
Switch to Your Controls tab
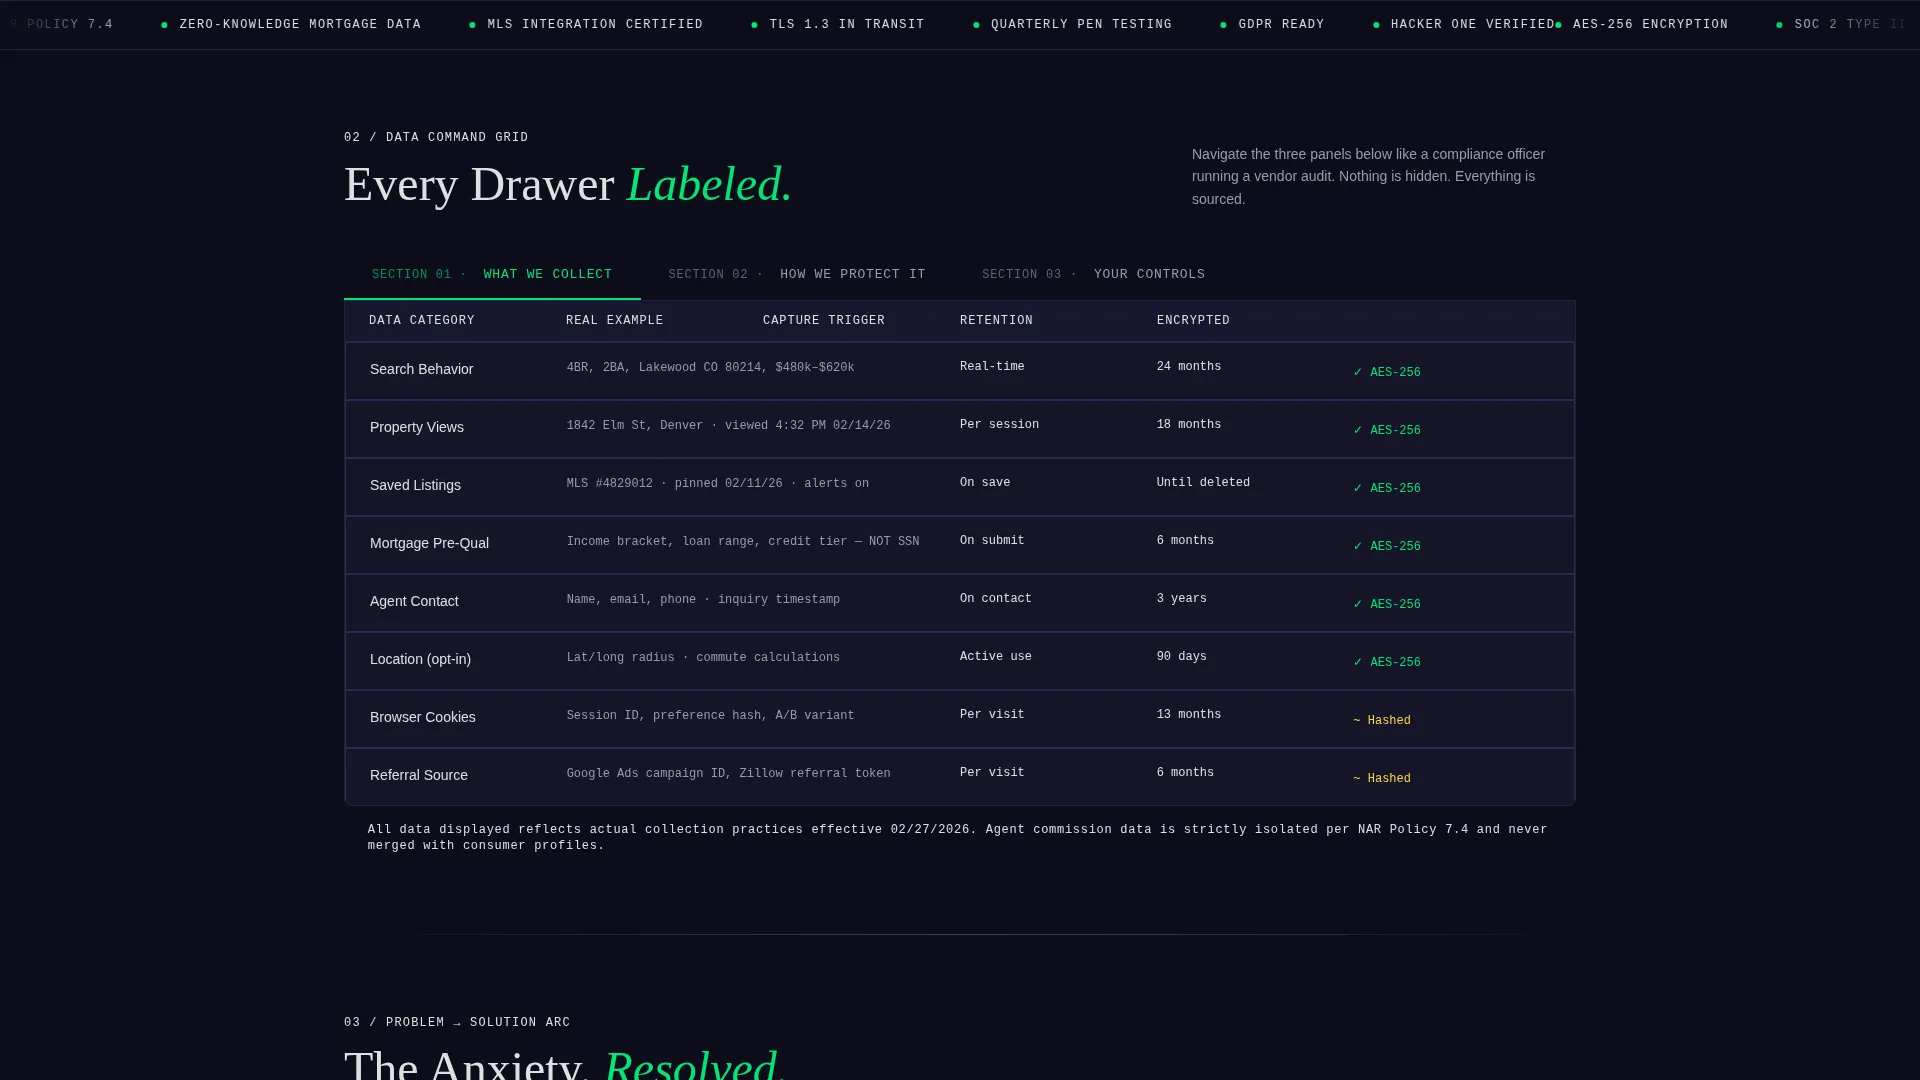1093,274
